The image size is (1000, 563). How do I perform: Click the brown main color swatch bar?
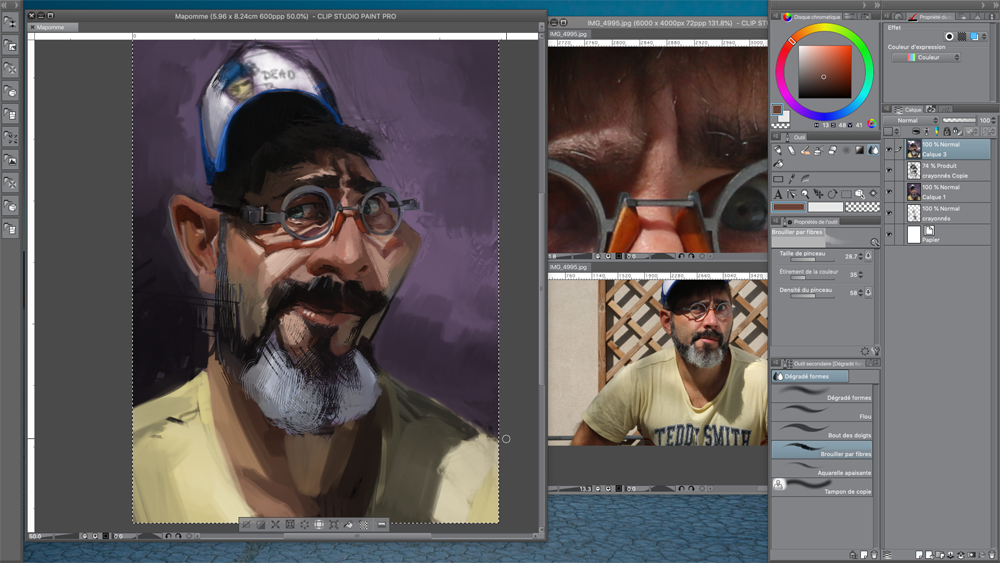[x=789, y=207]
